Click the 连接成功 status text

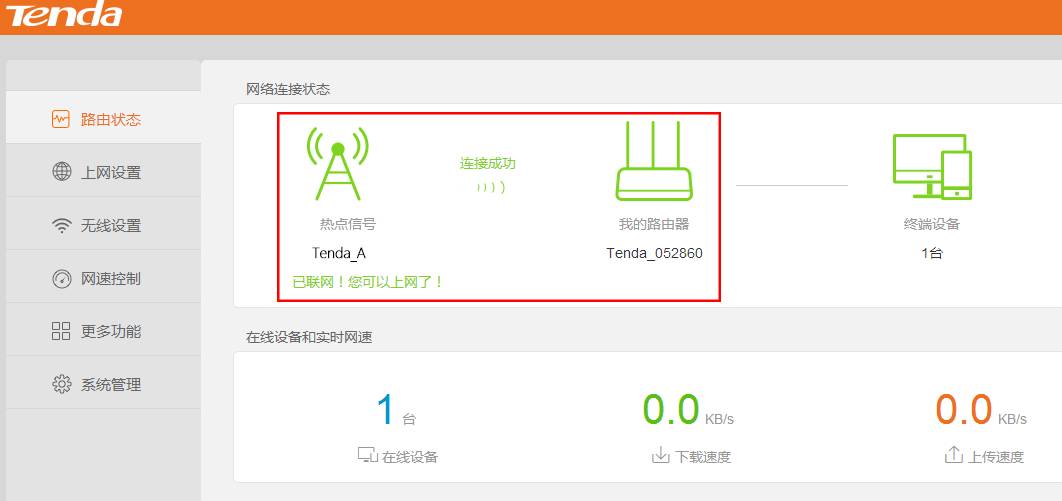(x=488, y=163)
